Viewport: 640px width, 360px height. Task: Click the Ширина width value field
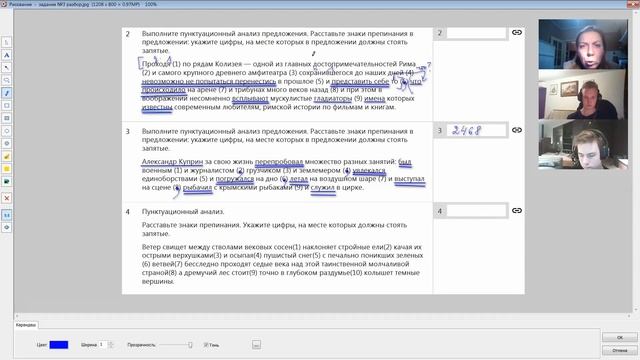tap(103, 345)
